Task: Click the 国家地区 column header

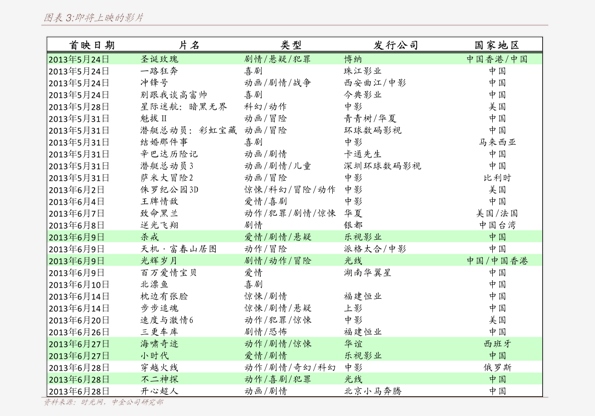Action: point(496,45)
